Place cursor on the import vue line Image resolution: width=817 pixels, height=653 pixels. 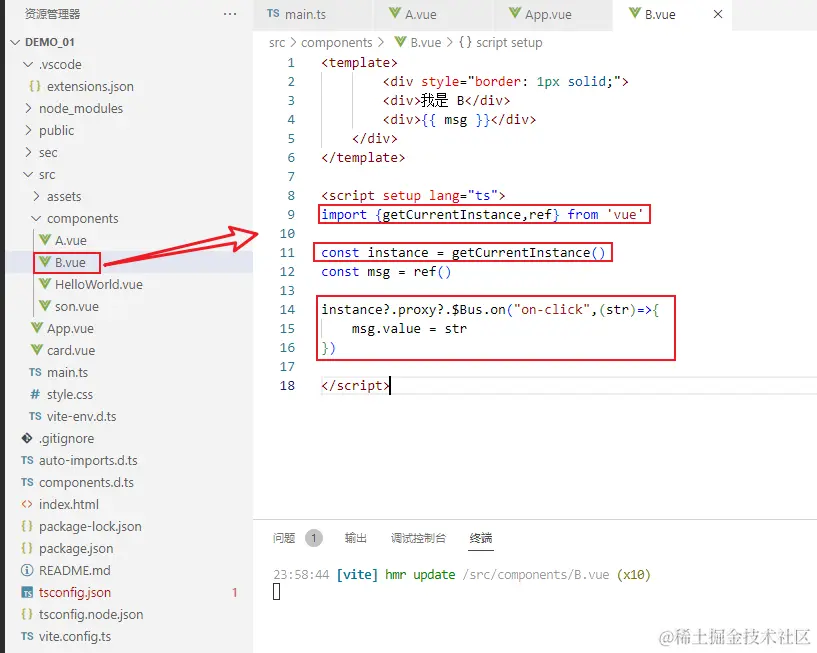pos(483,214)
